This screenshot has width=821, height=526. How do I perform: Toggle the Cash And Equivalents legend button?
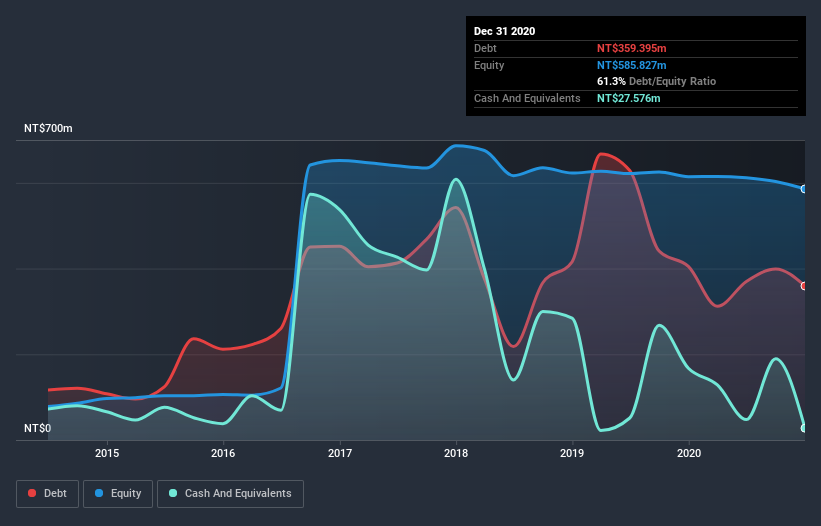coord(230,494)
